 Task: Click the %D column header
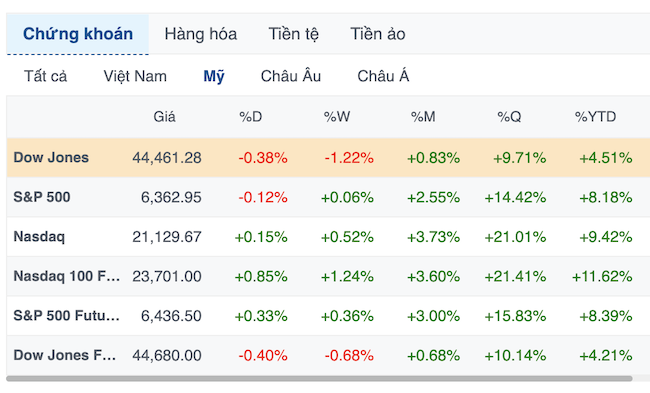click(x=251, y=117)
